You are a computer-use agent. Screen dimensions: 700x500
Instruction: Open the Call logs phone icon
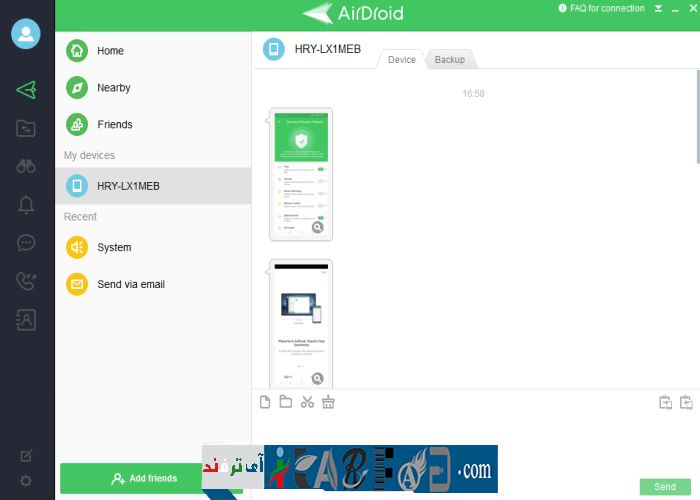[x=27, y=281]
